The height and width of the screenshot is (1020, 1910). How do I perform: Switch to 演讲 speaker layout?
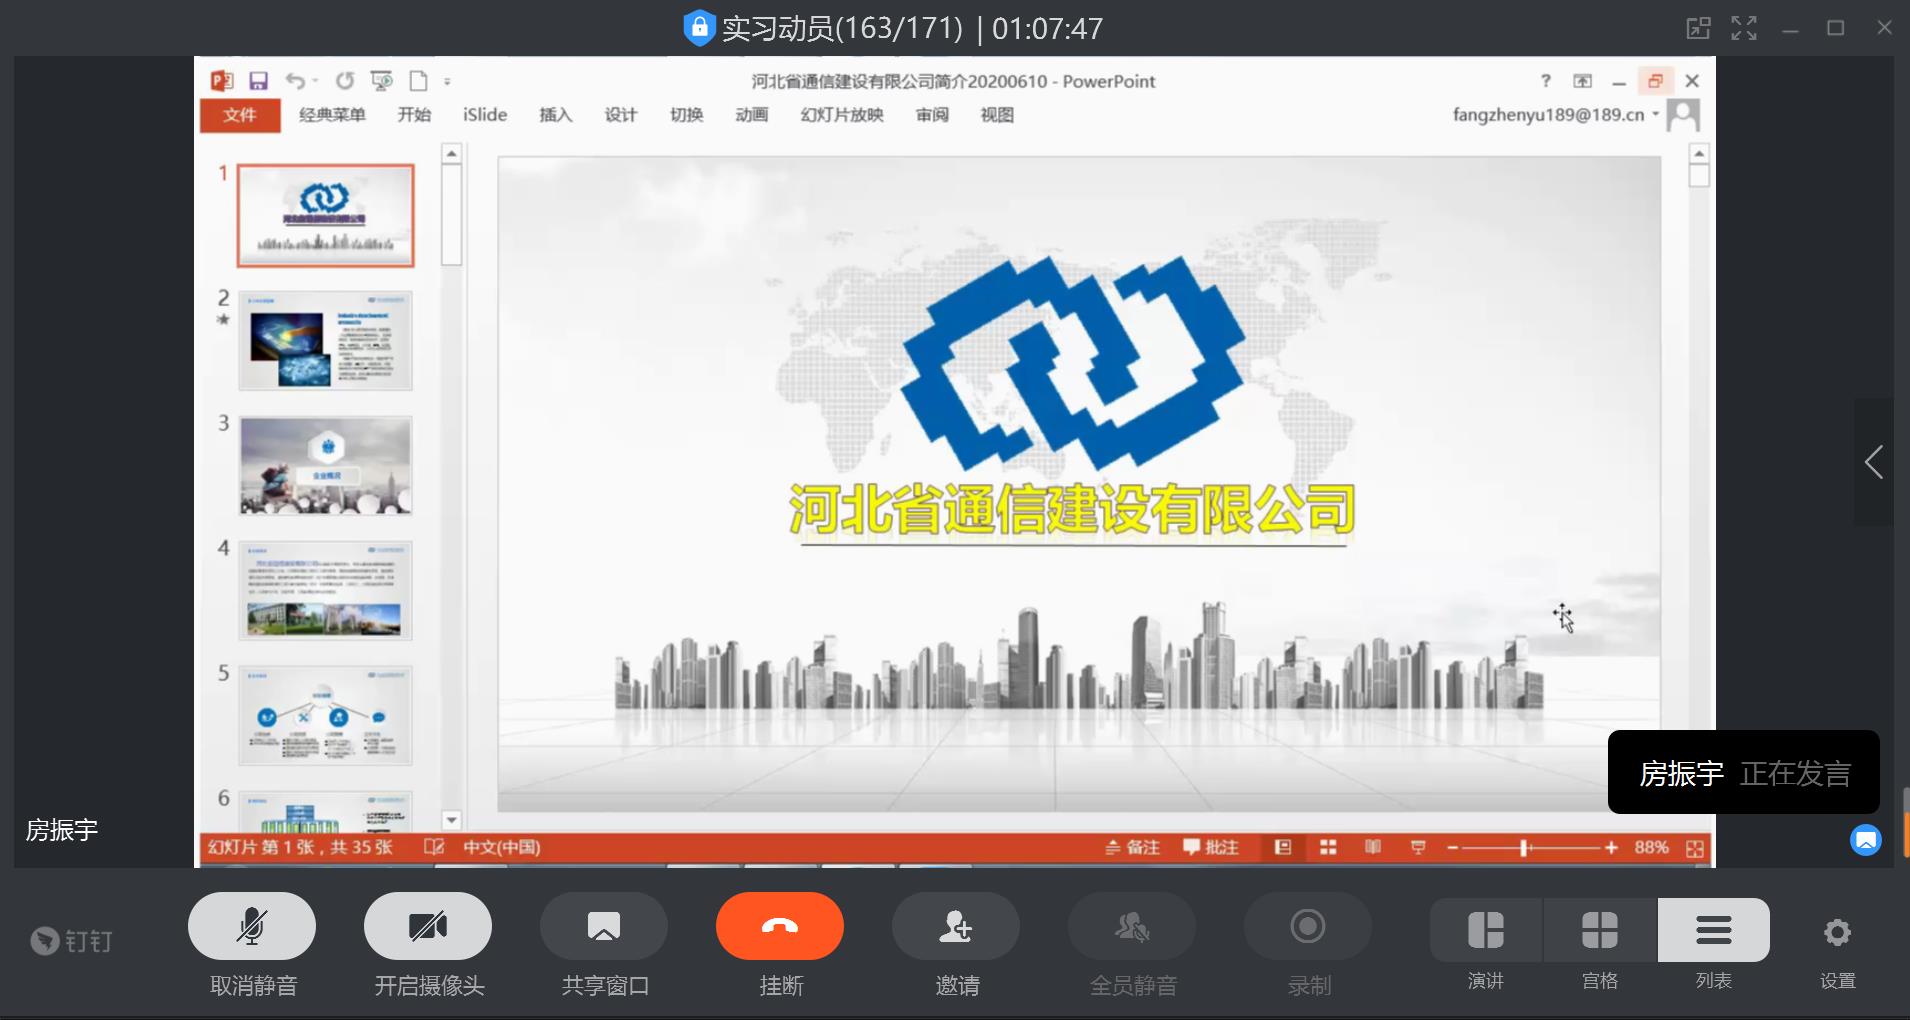coord(1486,930)
